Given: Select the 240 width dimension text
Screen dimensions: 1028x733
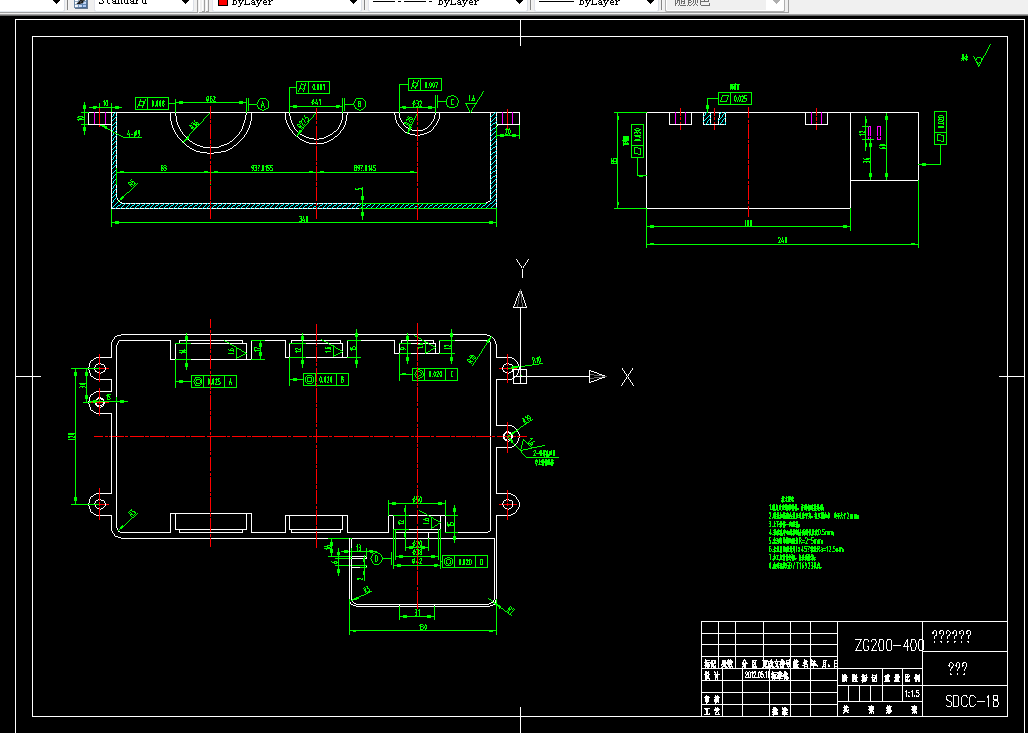Looking at the screenshot, I should coord(782,241).
